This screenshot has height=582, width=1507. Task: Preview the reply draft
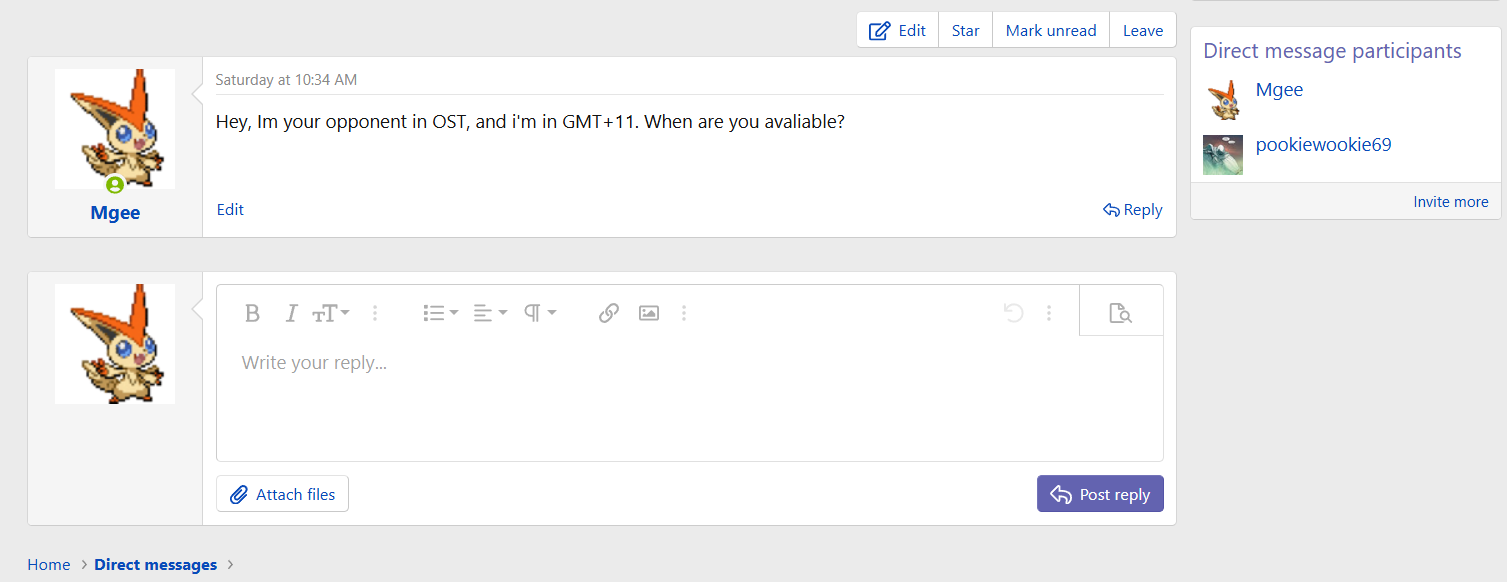click(1120, 313)
